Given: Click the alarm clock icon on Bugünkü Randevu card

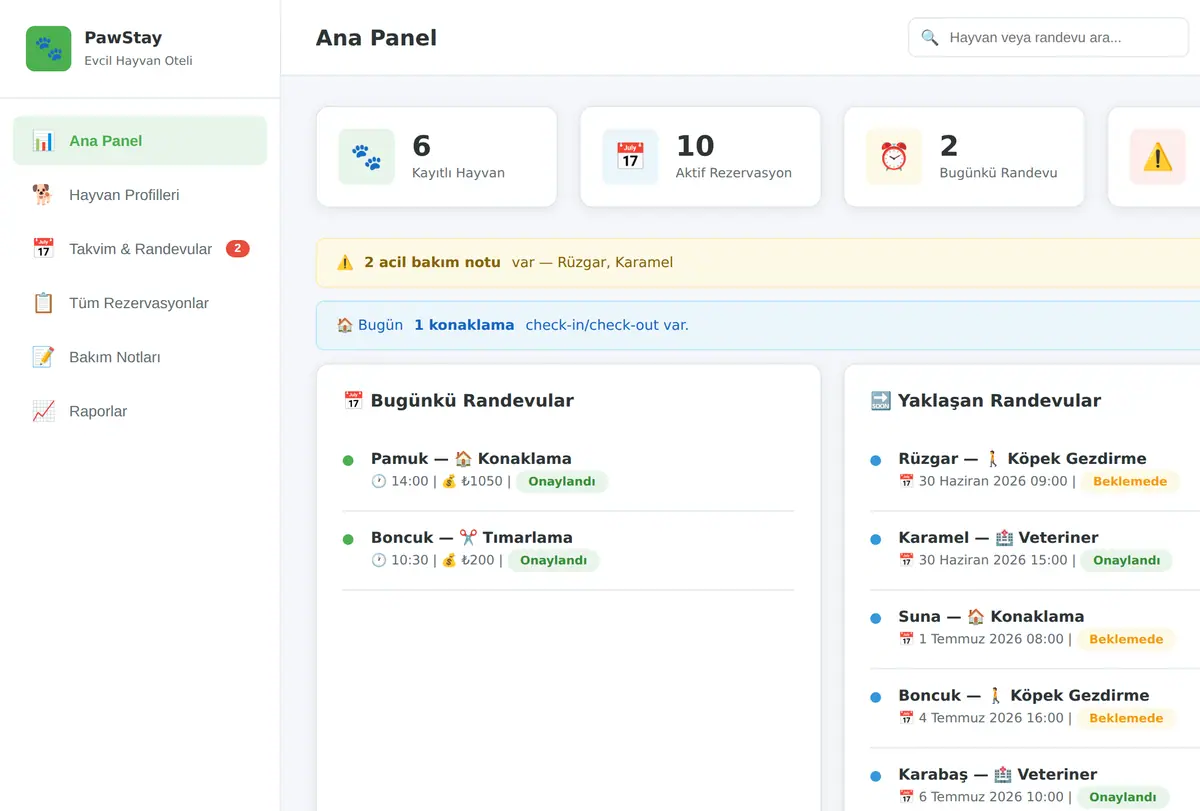Looking at the screenshot, I should 894,157.
